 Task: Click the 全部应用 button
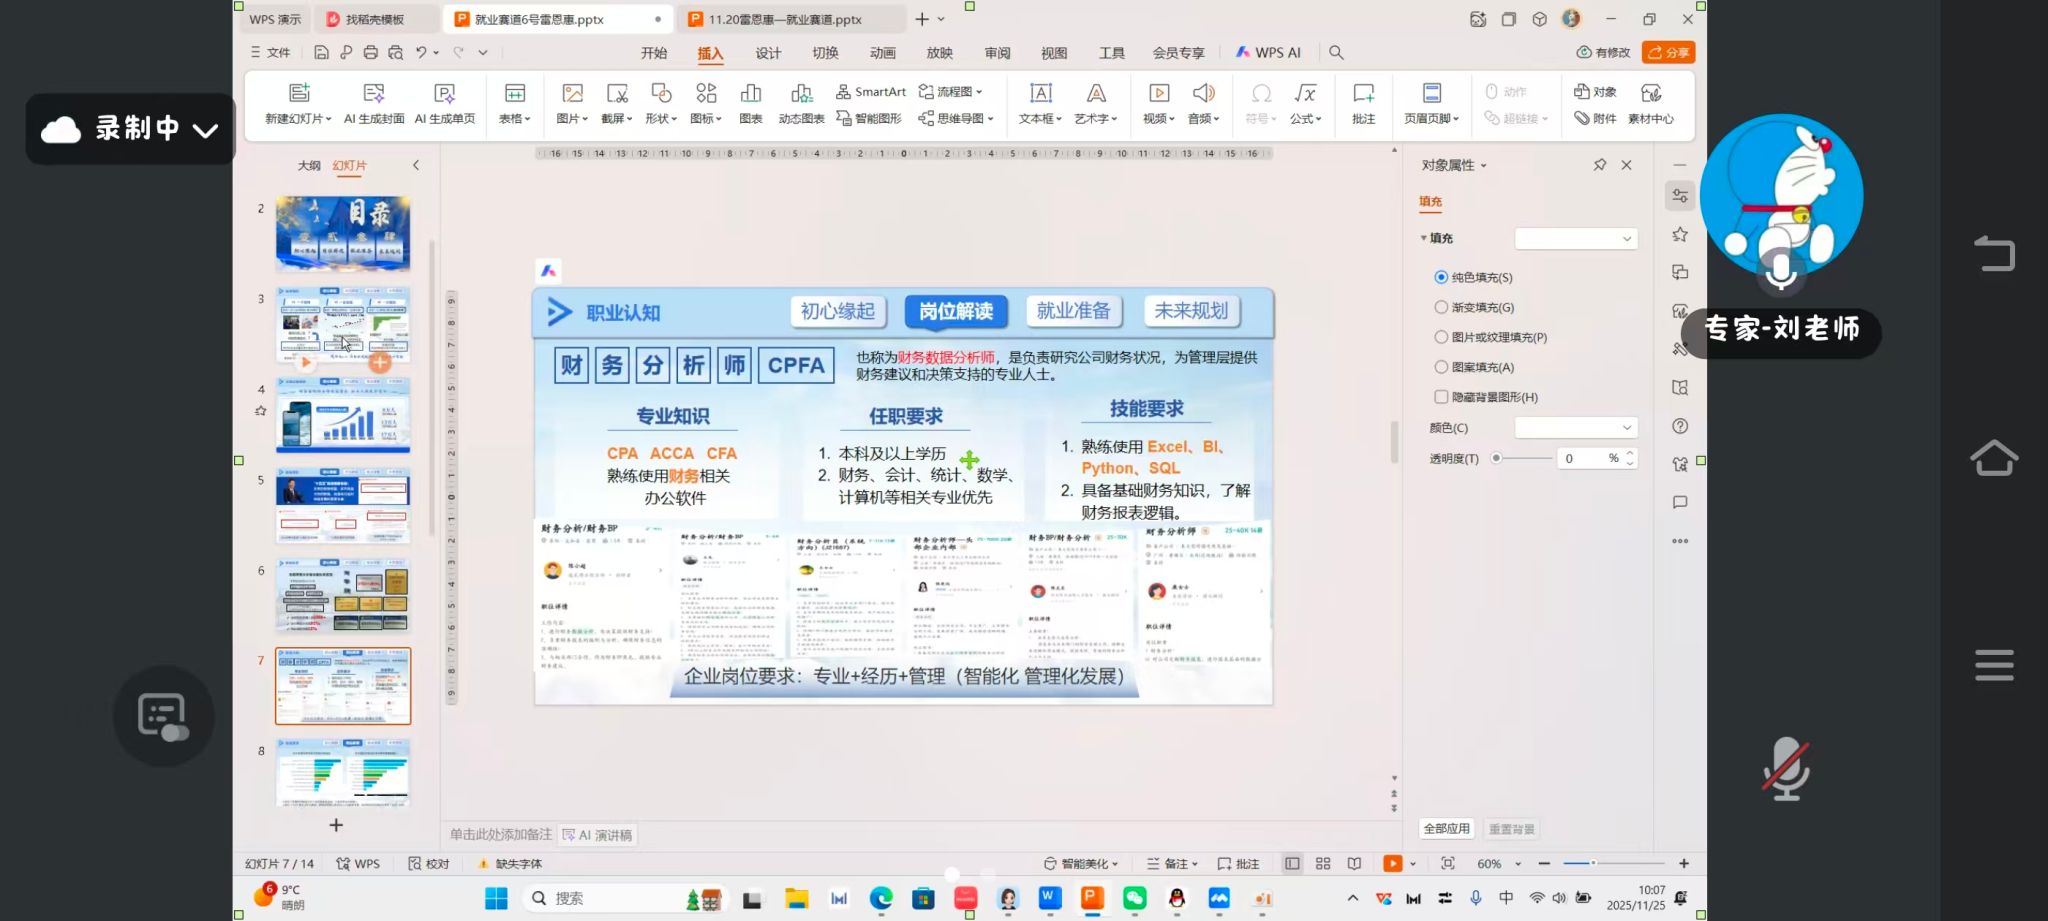1446,828
